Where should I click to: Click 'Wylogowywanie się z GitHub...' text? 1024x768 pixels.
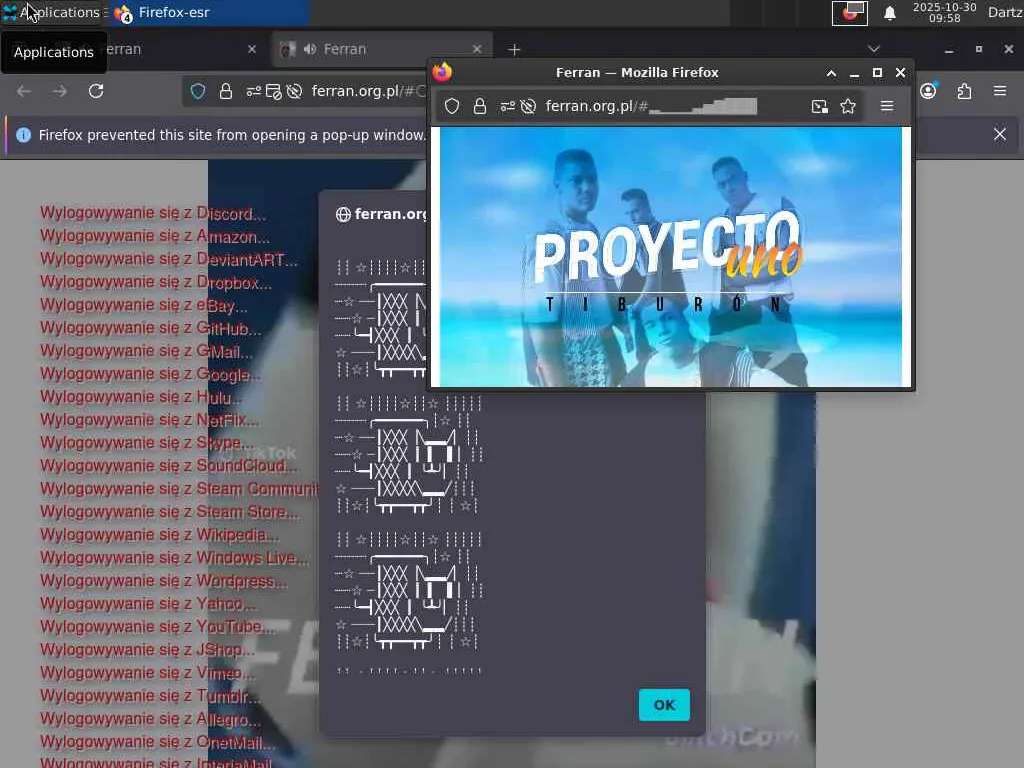[x=151, y=328]
